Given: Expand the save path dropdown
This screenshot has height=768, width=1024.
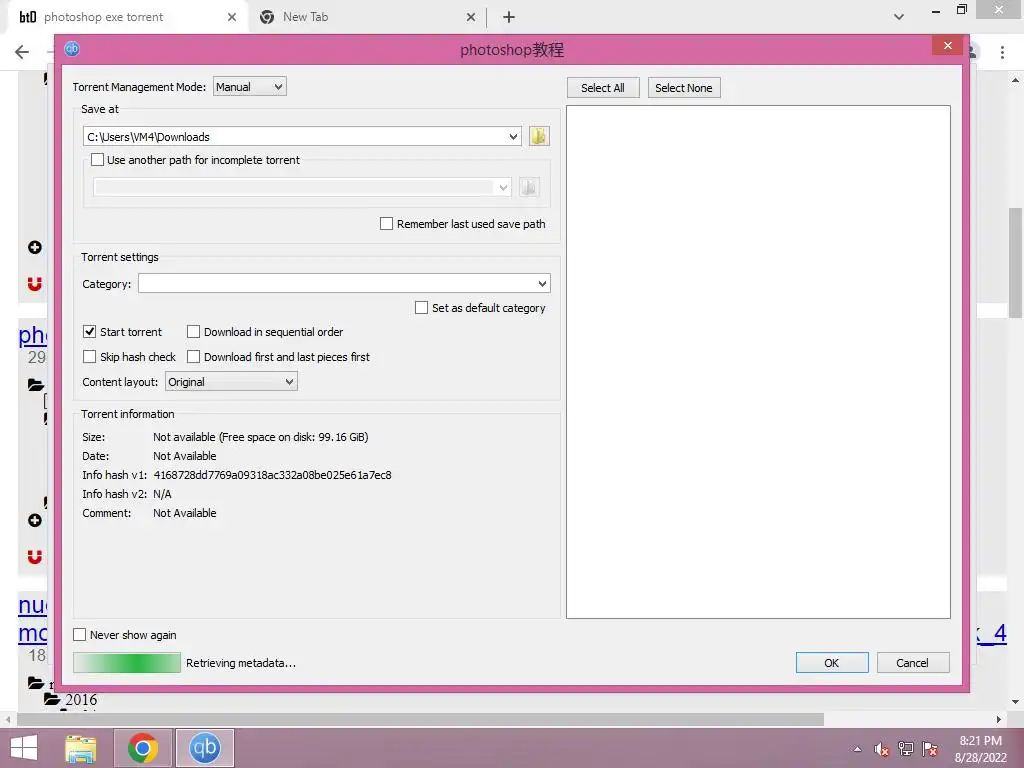Looking at the screenshot, I should (513, 136).
